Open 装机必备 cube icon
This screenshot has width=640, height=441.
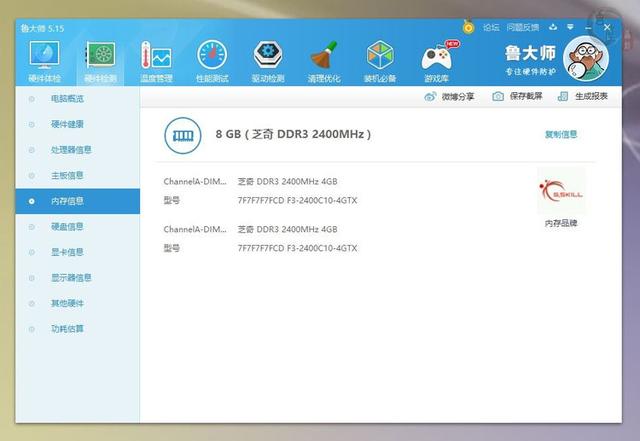point(380,55)
